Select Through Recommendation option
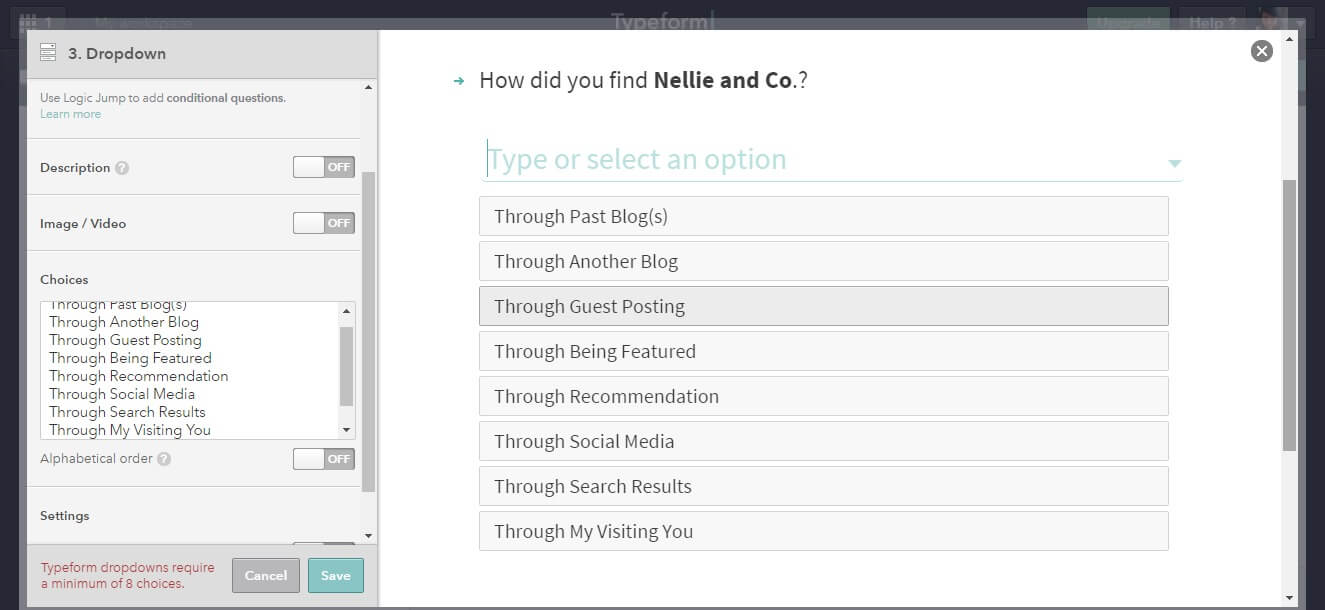This screenshot has width=1325, height=610. pyautogui.click(x=824, y=396)
